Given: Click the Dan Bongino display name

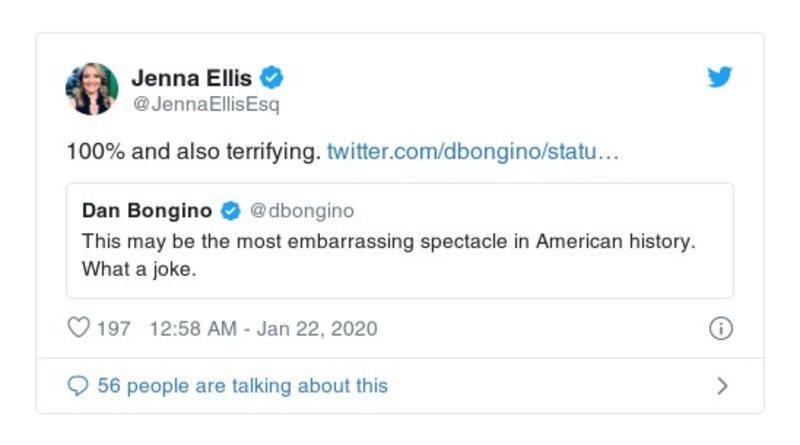Looking at the screenshot, I should (x=147, y=211).
